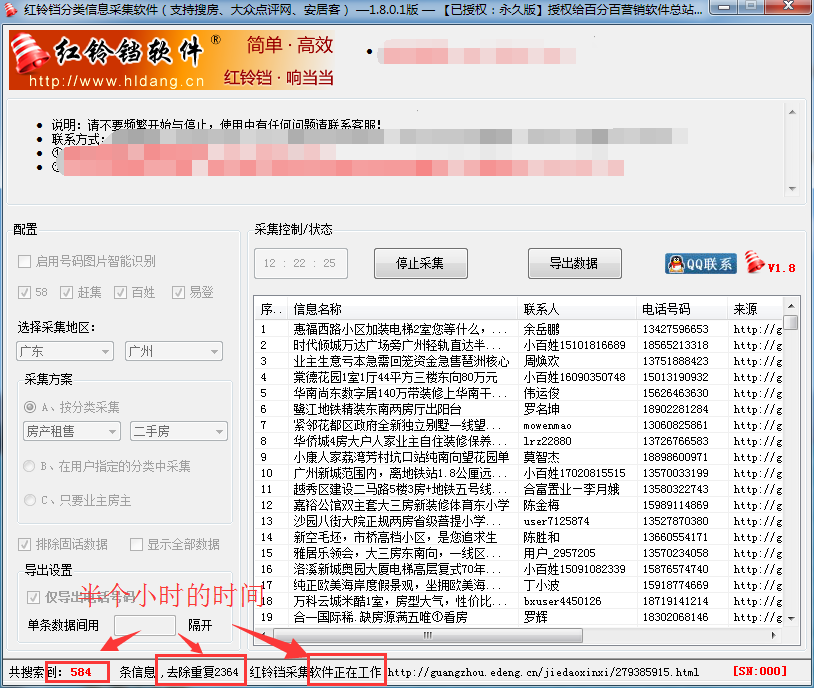Open the 房产租售 category dropdown
Screen dimensions: 814x688
click(x=72, y=431)
